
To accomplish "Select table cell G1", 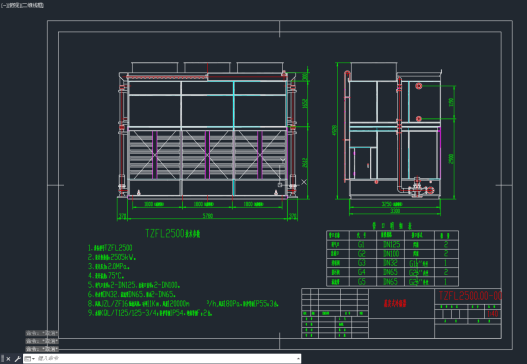I will [x=361, y=244].
